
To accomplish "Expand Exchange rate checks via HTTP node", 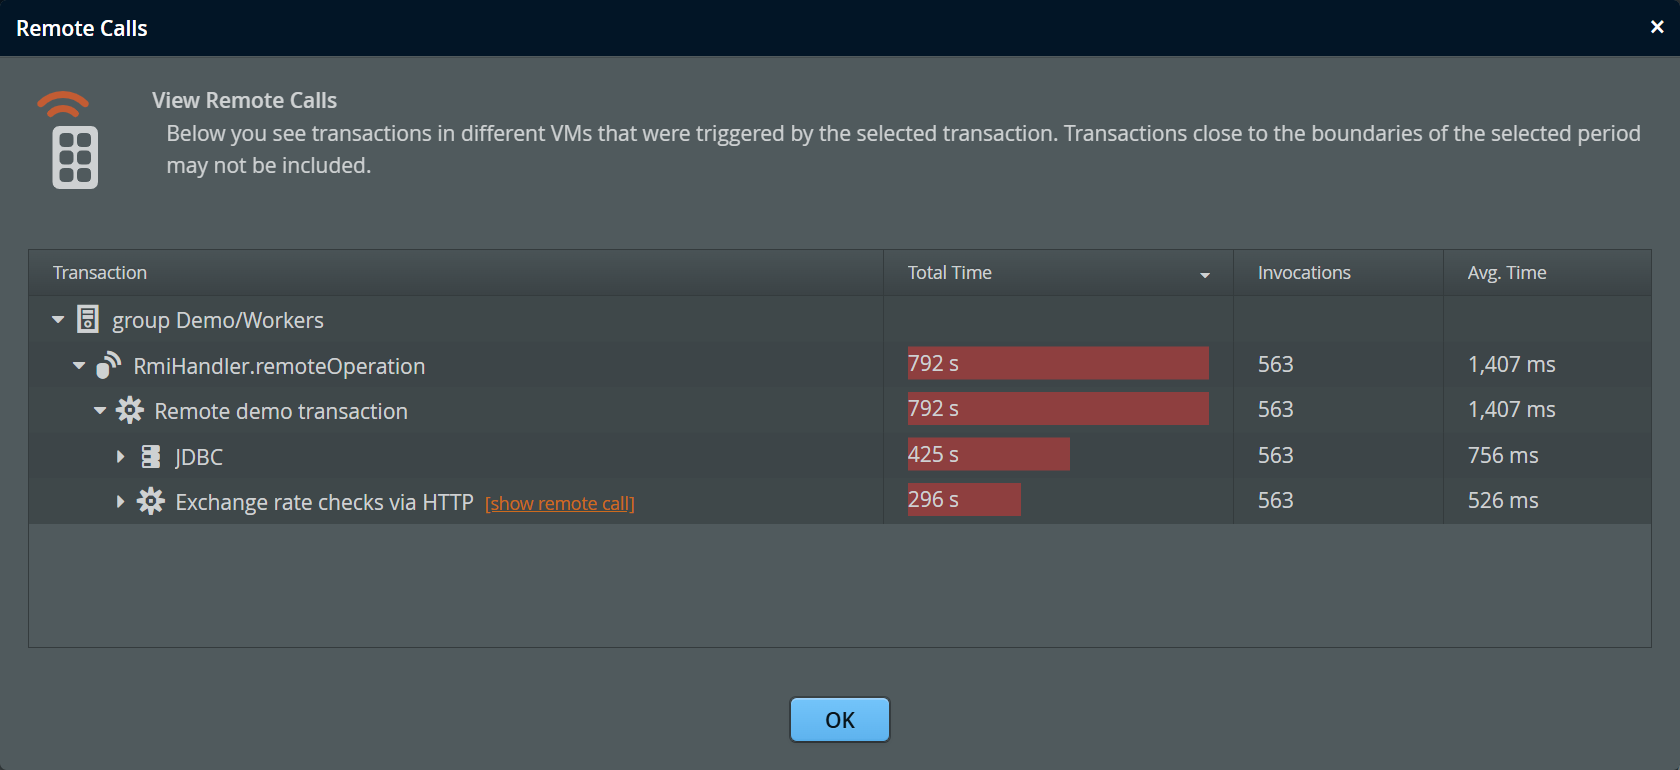I will pyautogui.click(x=121, y=502).
